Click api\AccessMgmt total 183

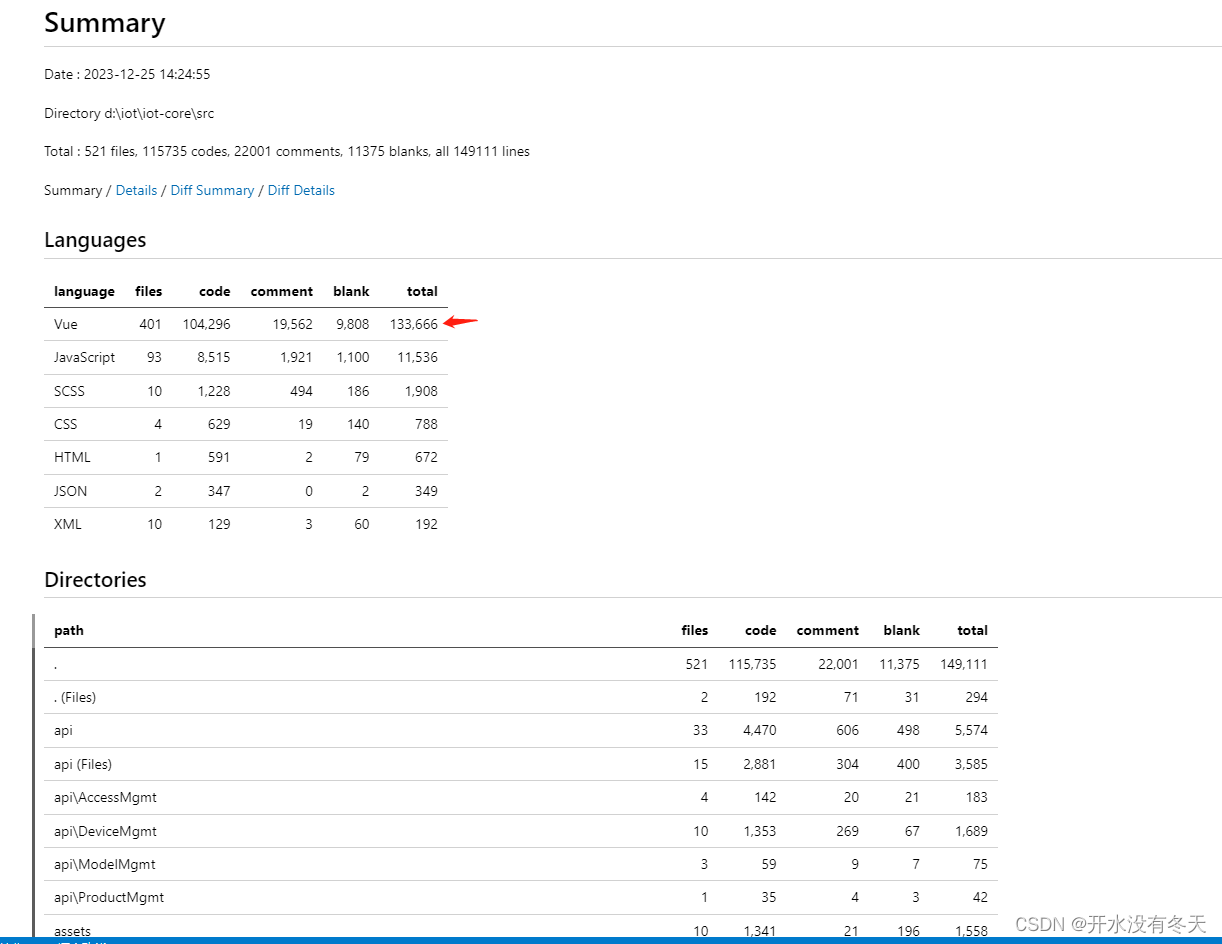click(977, 797)
